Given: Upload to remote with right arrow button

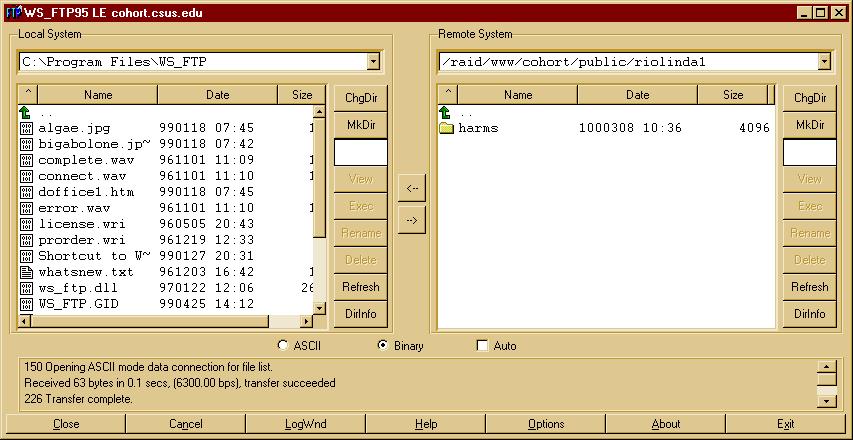Looking at the screenshot, I should pyautogui.click(x=412, y=220).
